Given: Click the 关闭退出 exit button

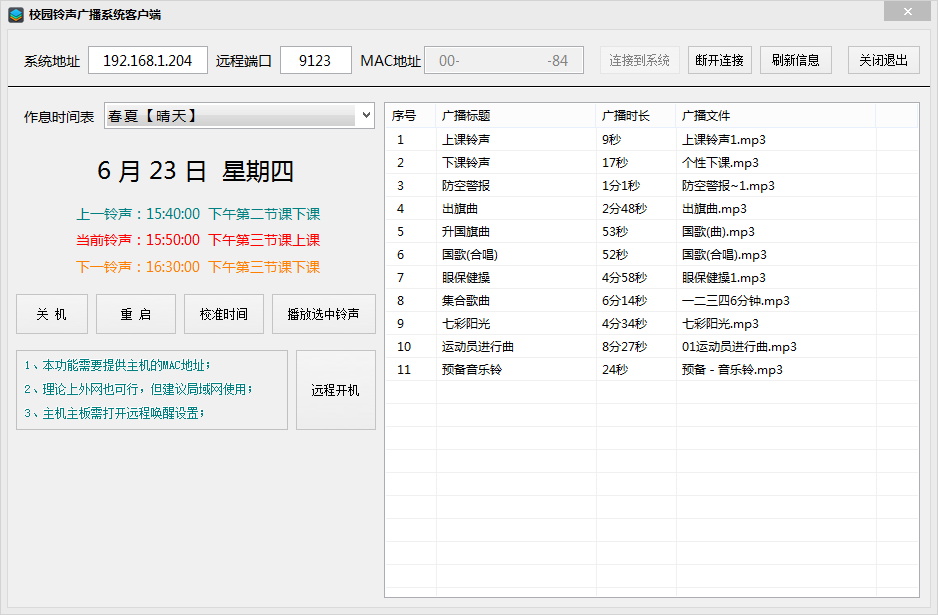Looking at the screenshot, I should pyautogui.click(x=882, y=60).
